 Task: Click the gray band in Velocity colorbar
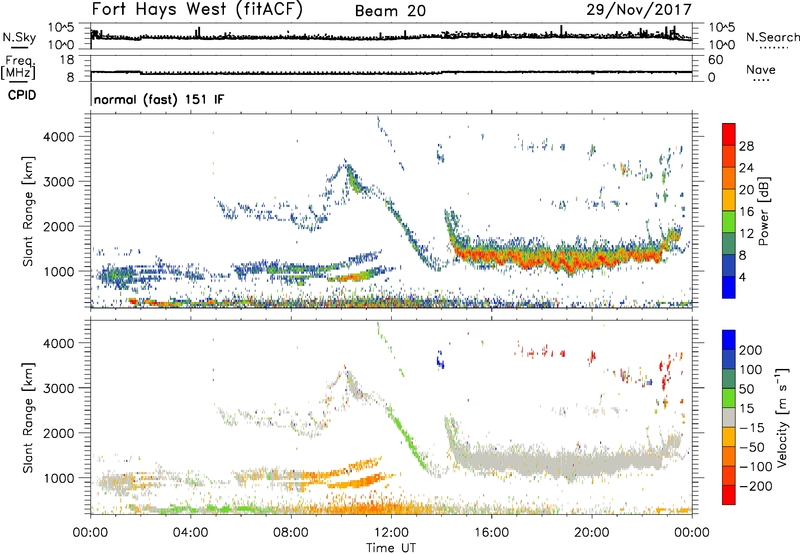pyautogui.click(x=729, y=417)
